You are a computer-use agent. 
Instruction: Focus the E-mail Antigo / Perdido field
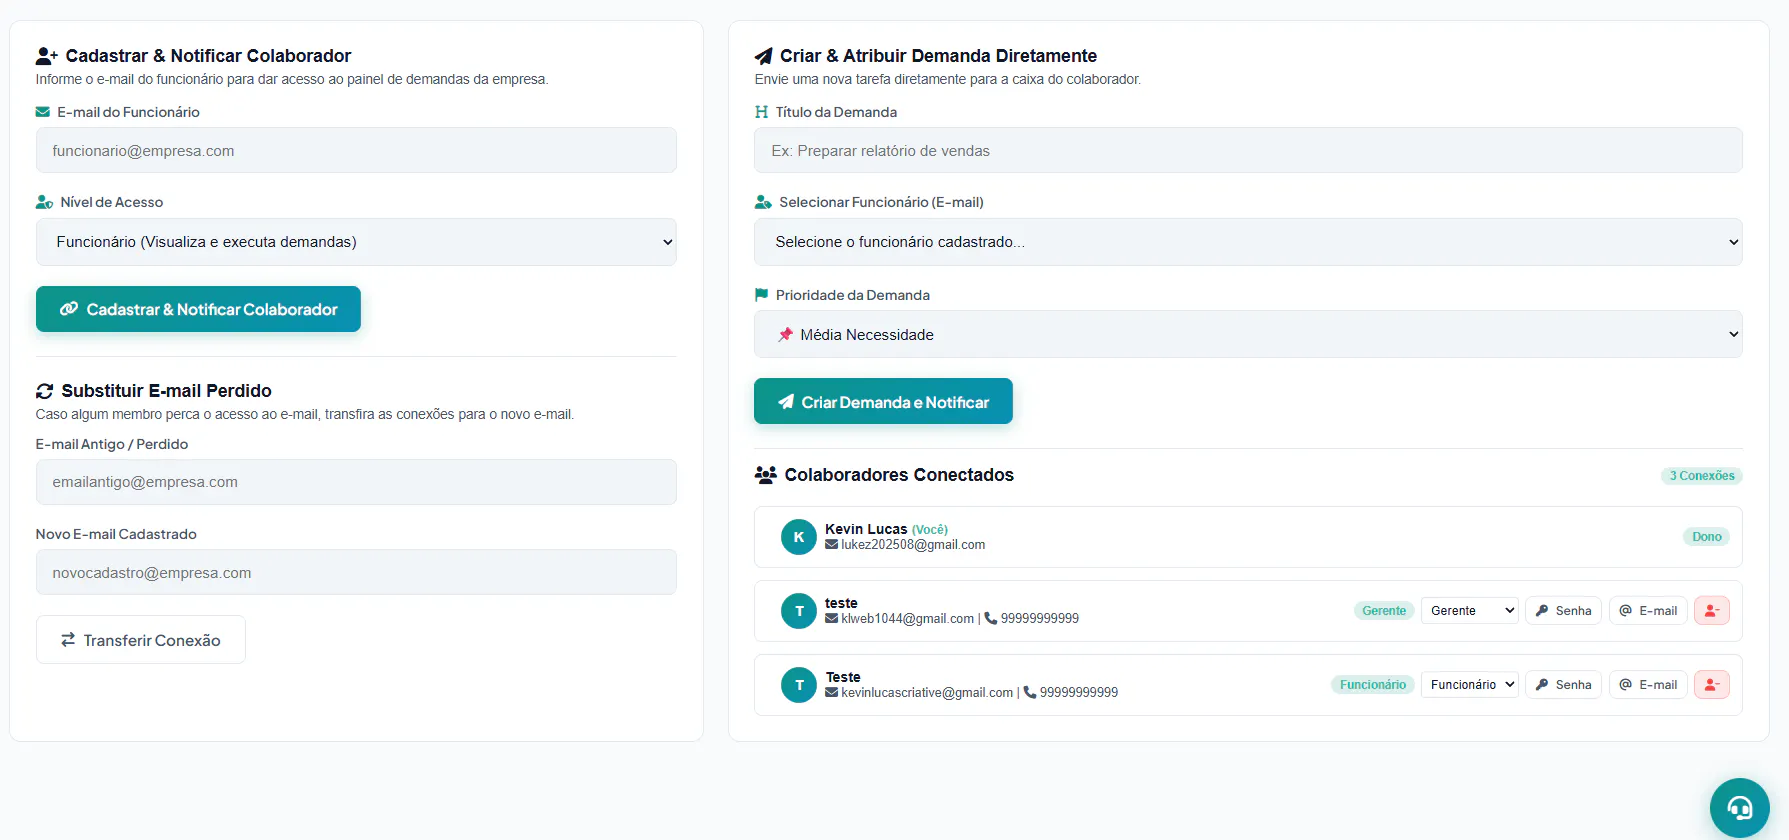point(356,482)
